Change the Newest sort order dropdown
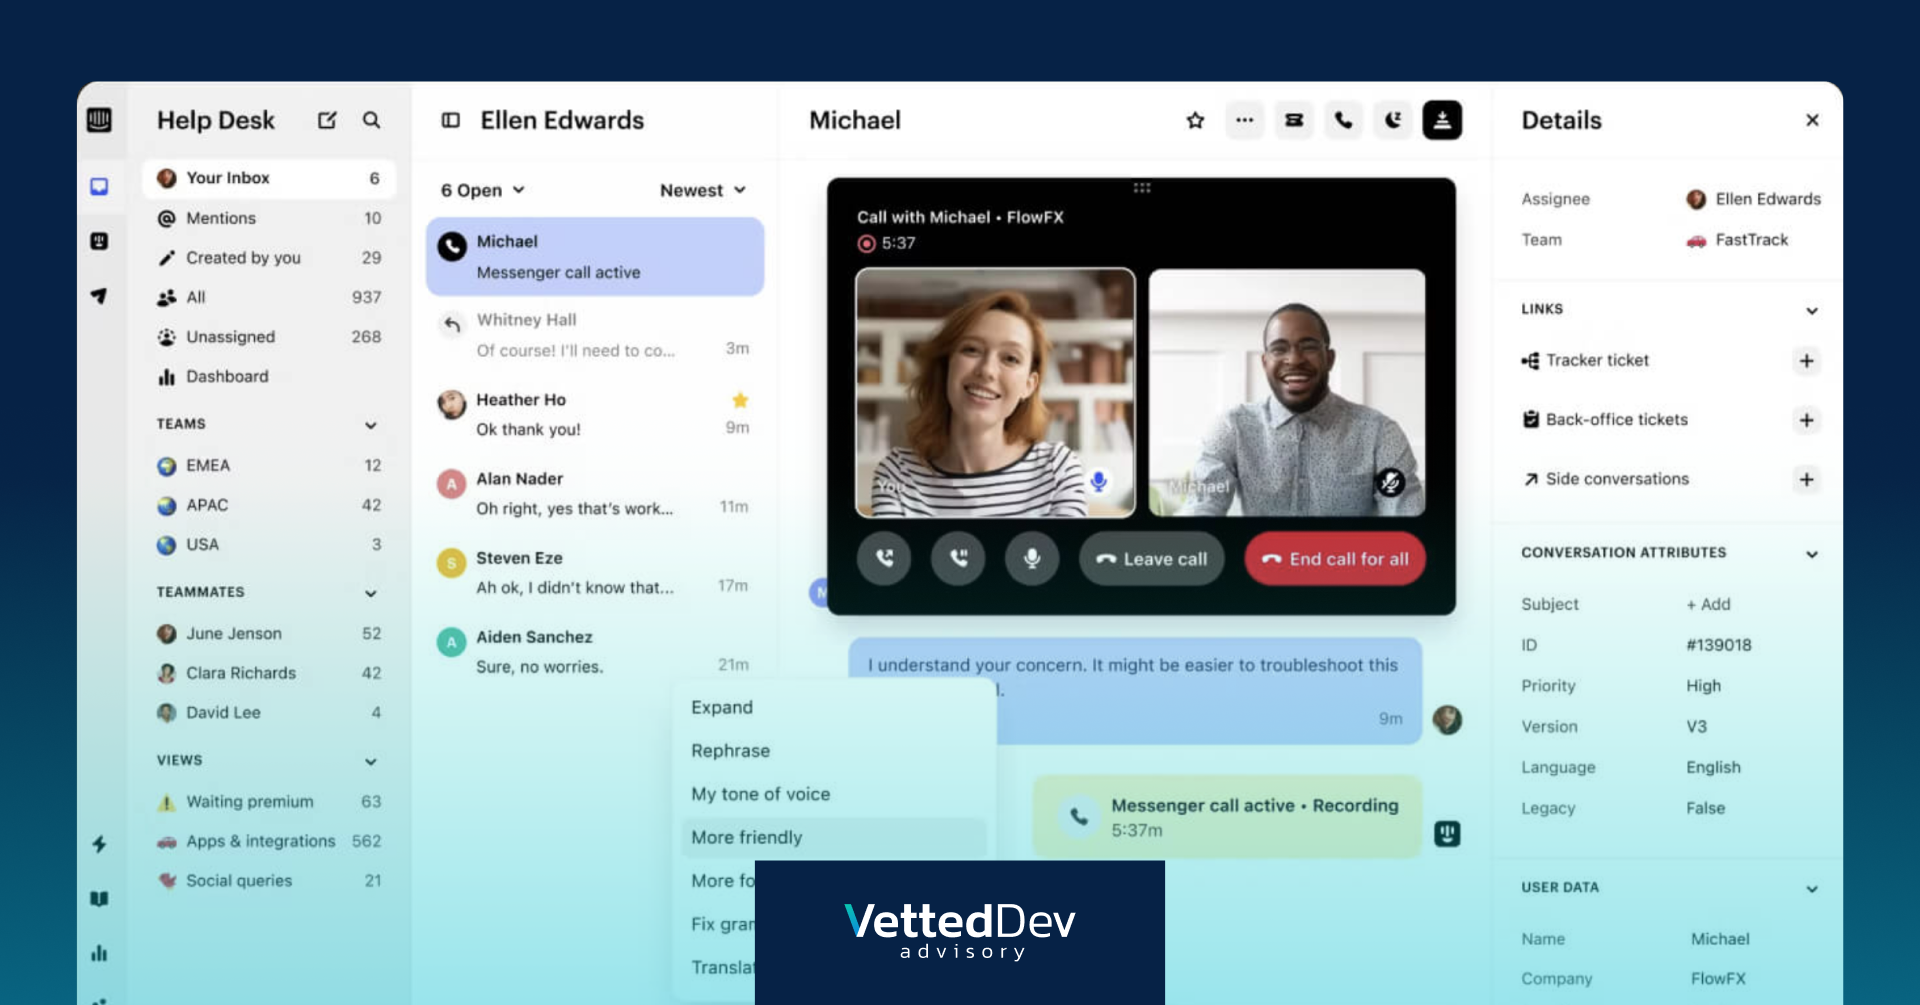Viewport: 1920px width, 1005px height. [x=703, y=190]
